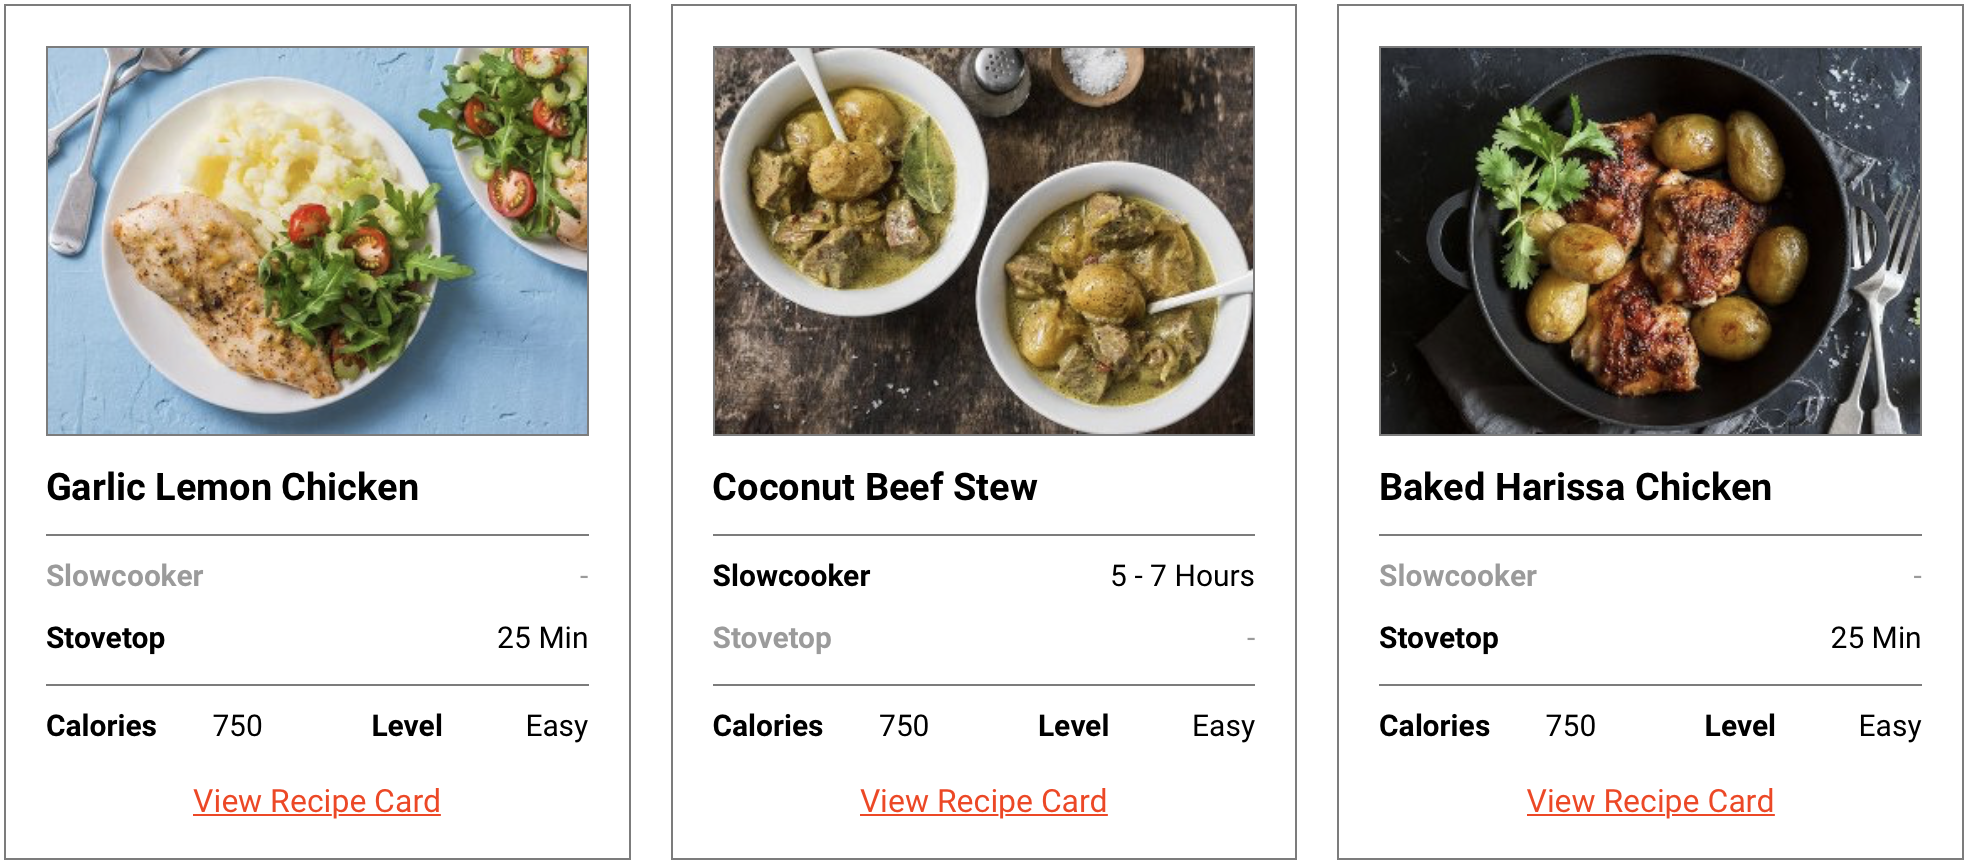Image resolution: width=1968 pixels, height=865 pixels.
Task: Select the Baked Harissa Chicken title
Action: [1575, 487]
